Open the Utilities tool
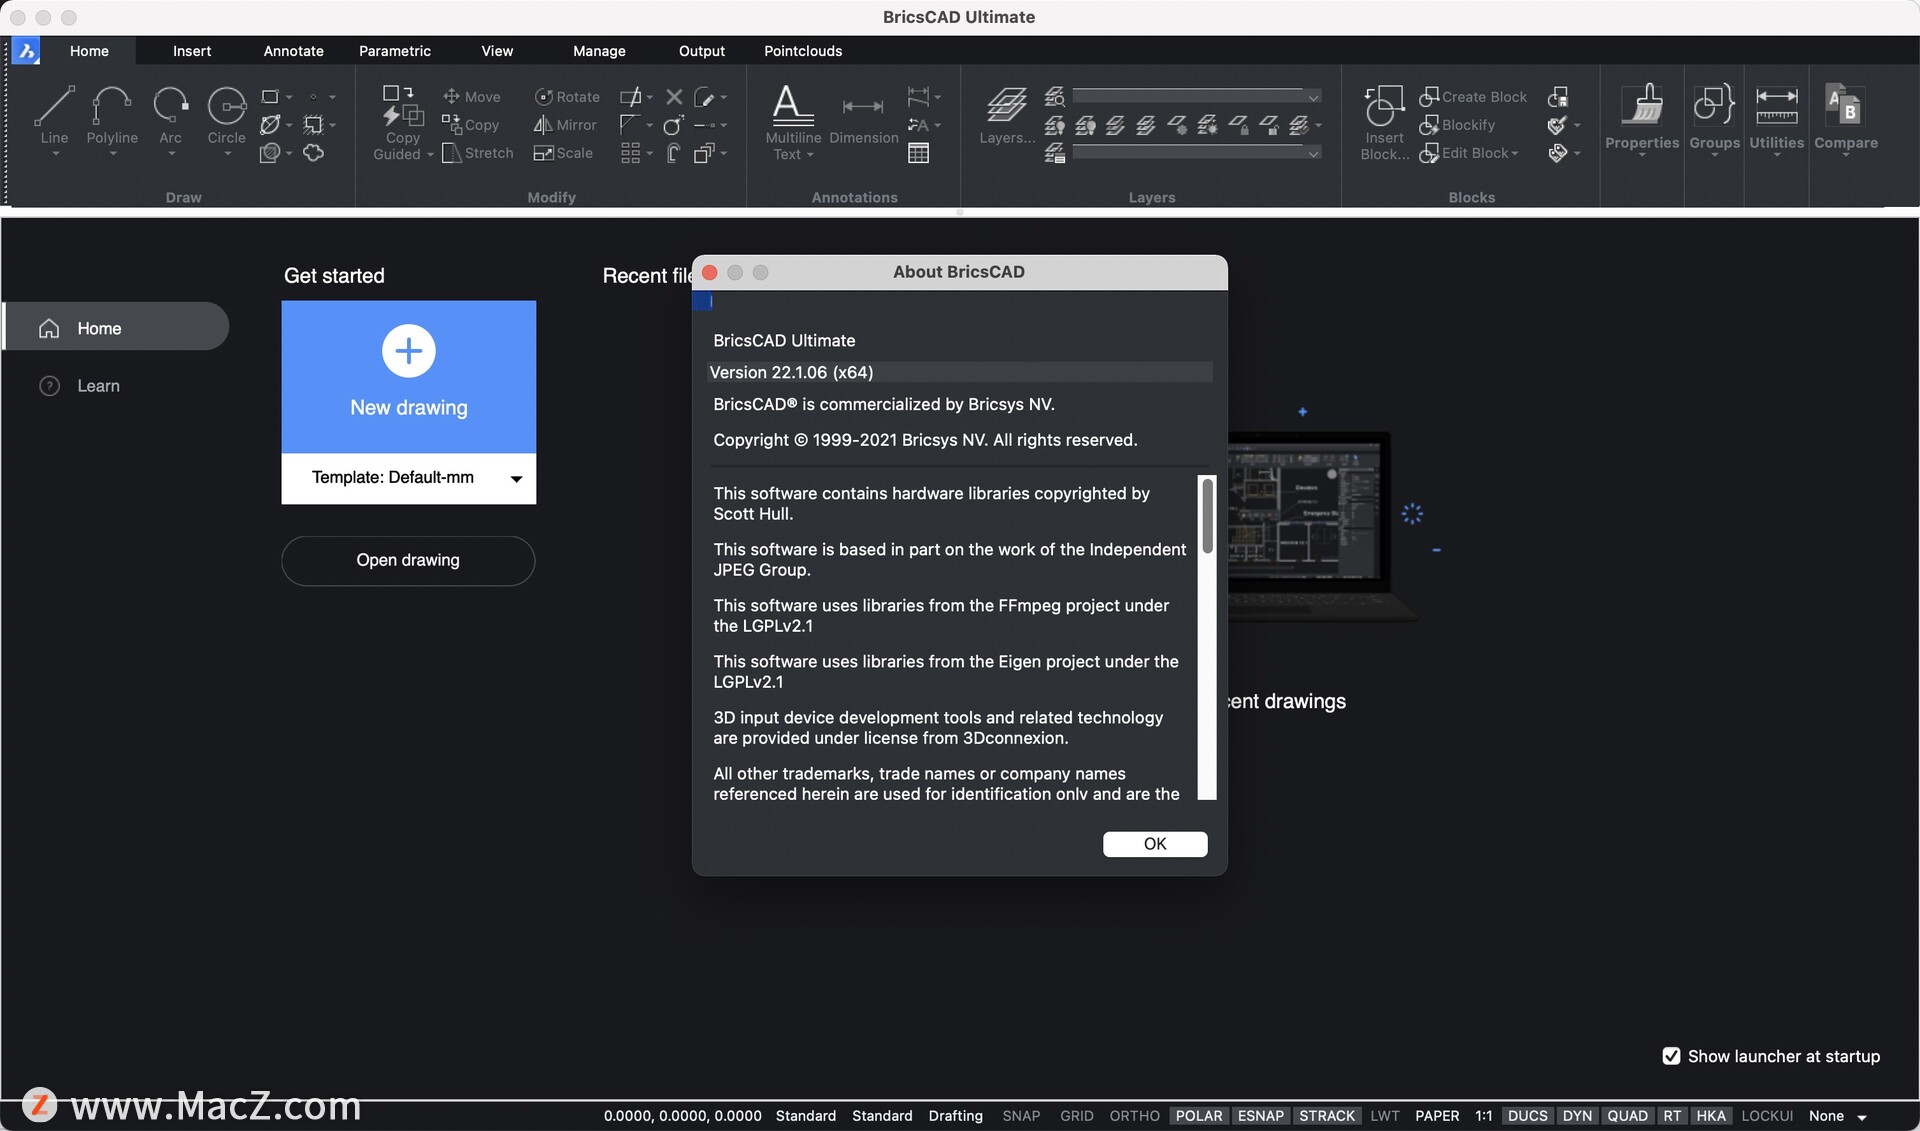Screen dimensions: 1920x1131 [x=1776, y=117]
